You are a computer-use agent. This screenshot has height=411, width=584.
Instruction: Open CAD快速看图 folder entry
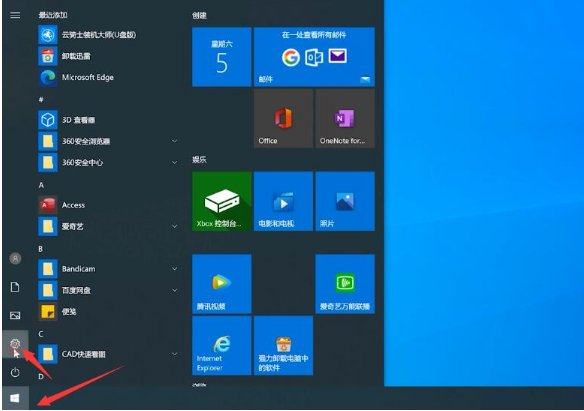(x=109, y=354)
